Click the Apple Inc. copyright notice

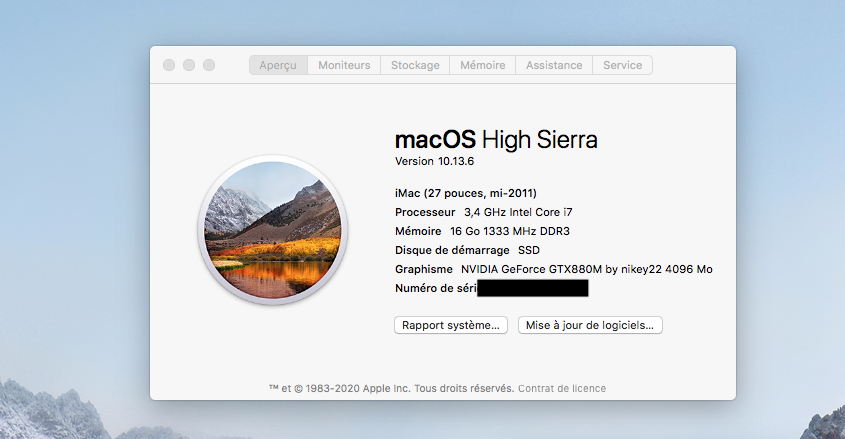(391, 388)
